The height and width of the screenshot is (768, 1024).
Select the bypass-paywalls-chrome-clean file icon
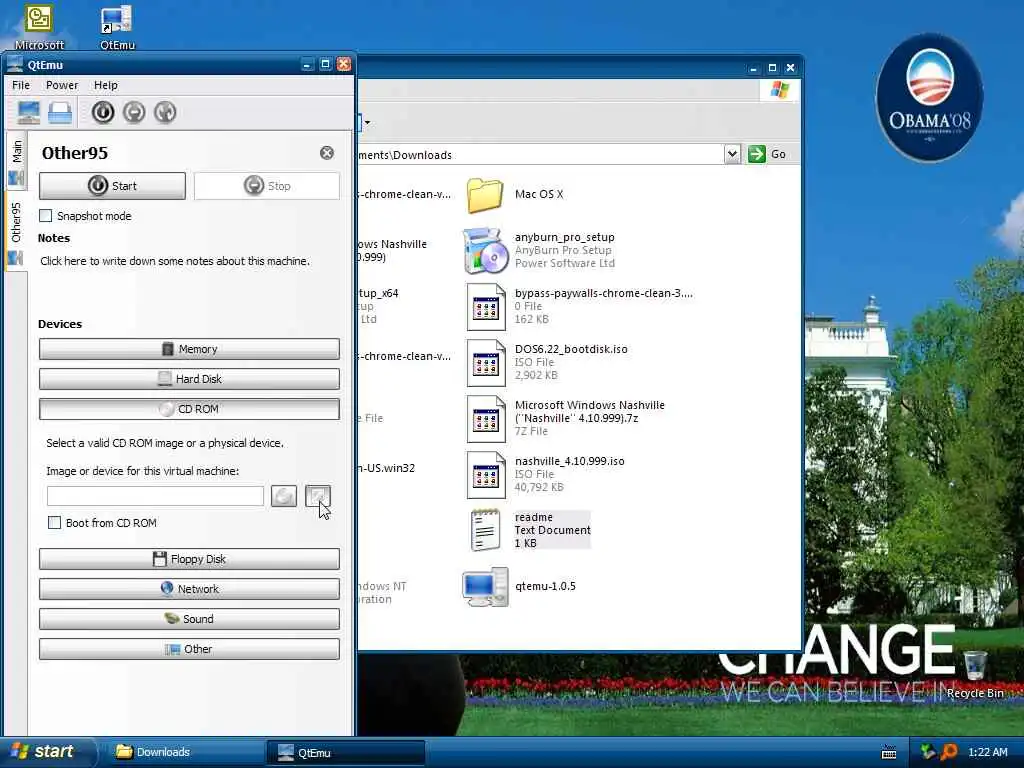(485, 307)
